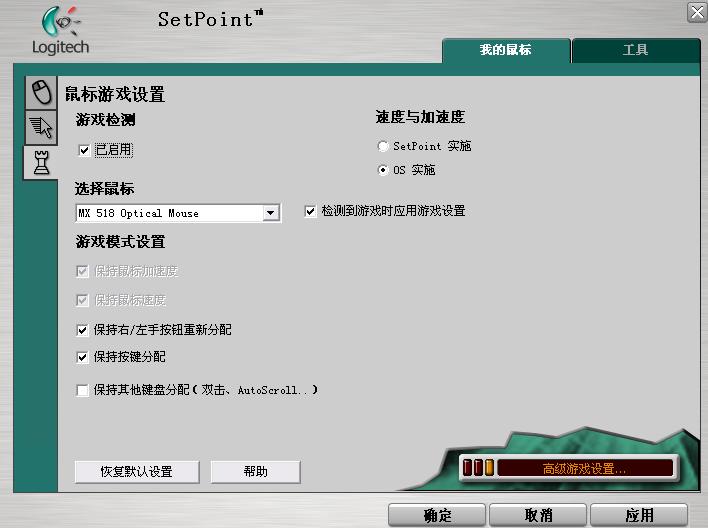Select the OS 实施 radio button
Screen dimensions: 708x528
click(x=383, y=170)
